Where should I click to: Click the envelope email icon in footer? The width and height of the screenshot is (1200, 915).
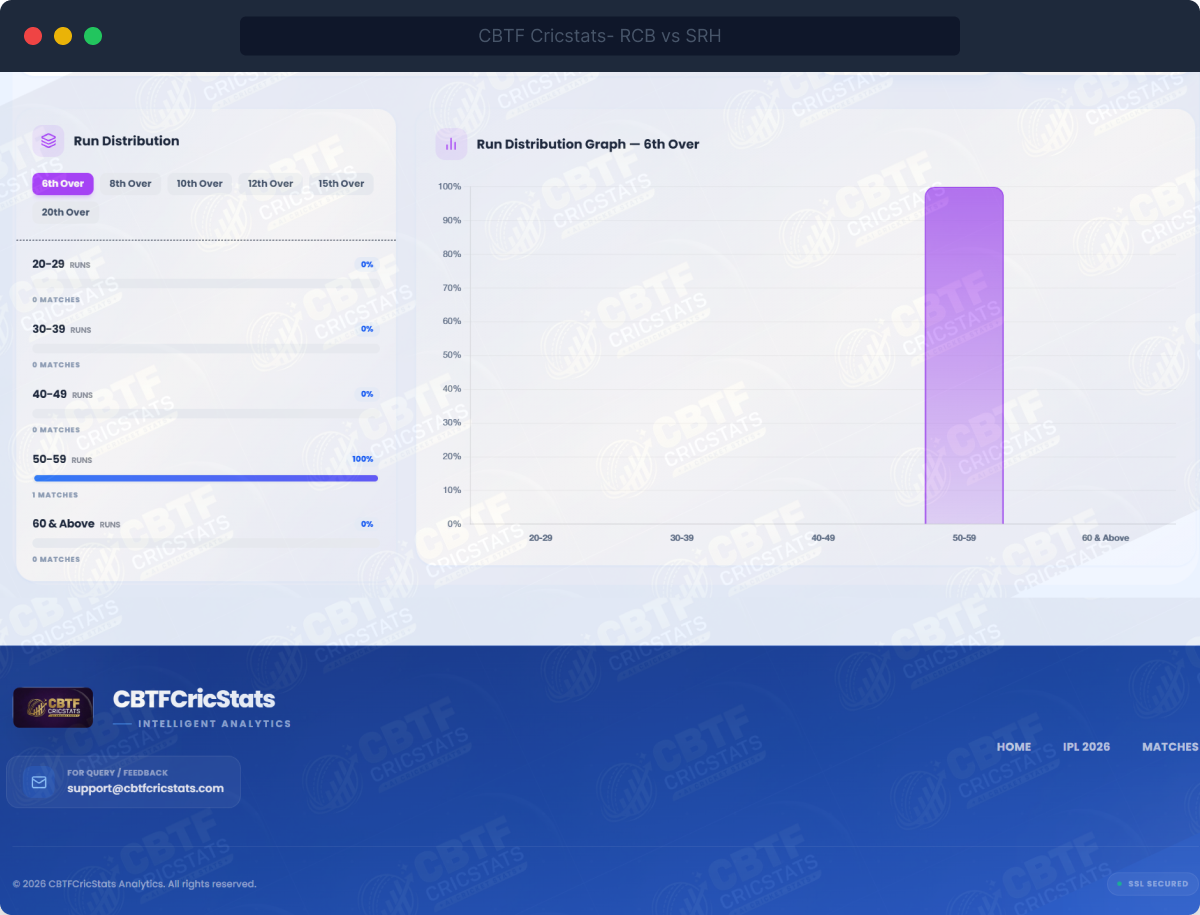point(39,782)
